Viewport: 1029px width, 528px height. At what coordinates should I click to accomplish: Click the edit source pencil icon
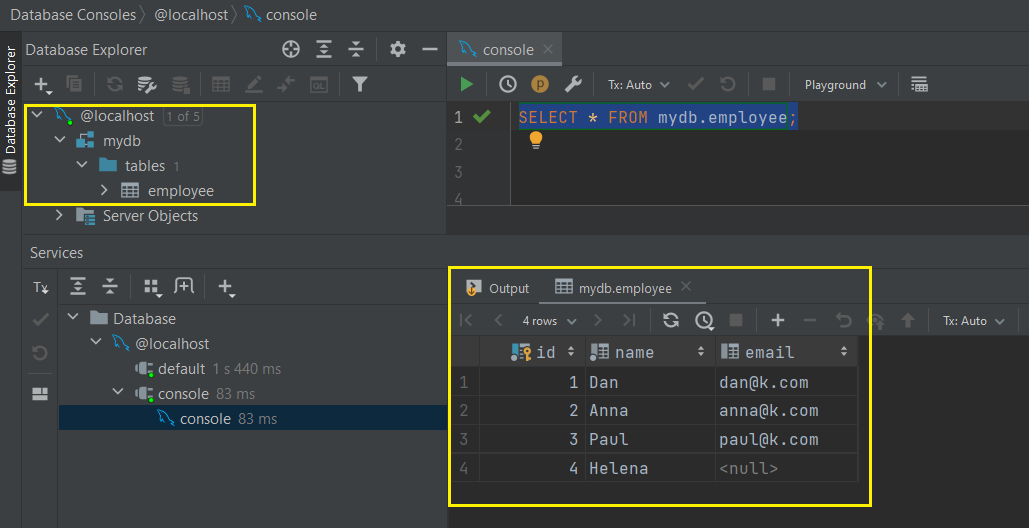pos(254,84)
